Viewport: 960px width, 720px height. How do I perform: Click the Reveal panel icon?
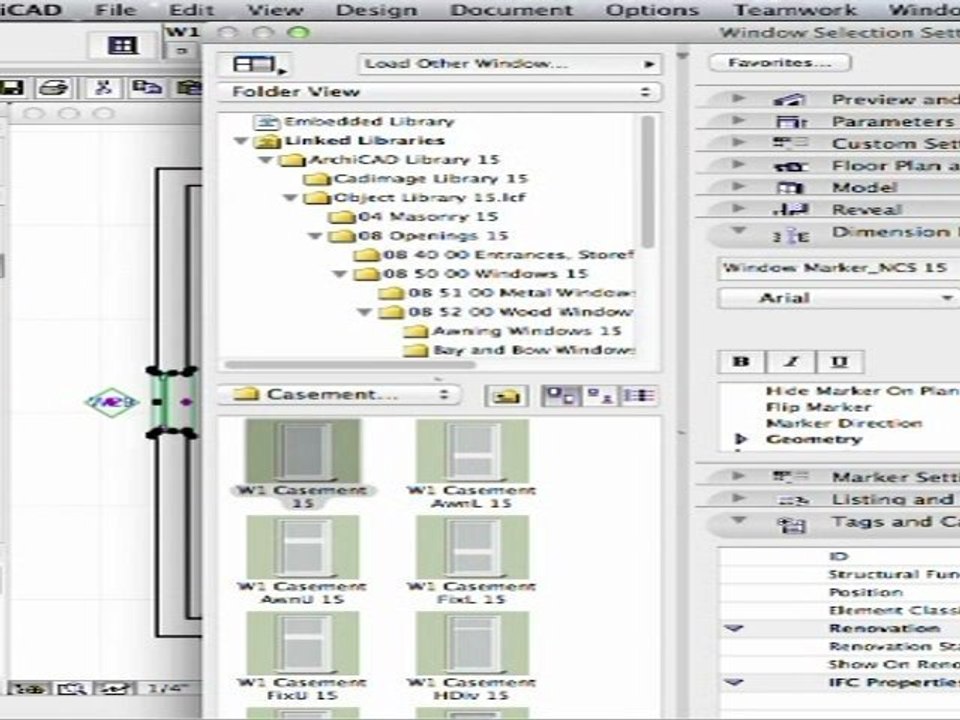(x=790, y=210)
